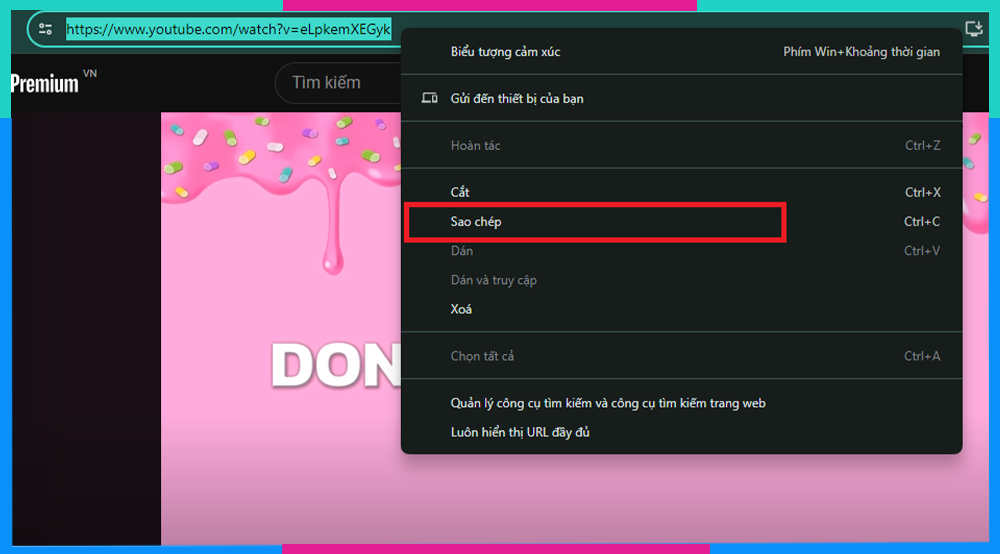Click the device icon beside Gửi đến thiết bị

[x=430, y=98]
